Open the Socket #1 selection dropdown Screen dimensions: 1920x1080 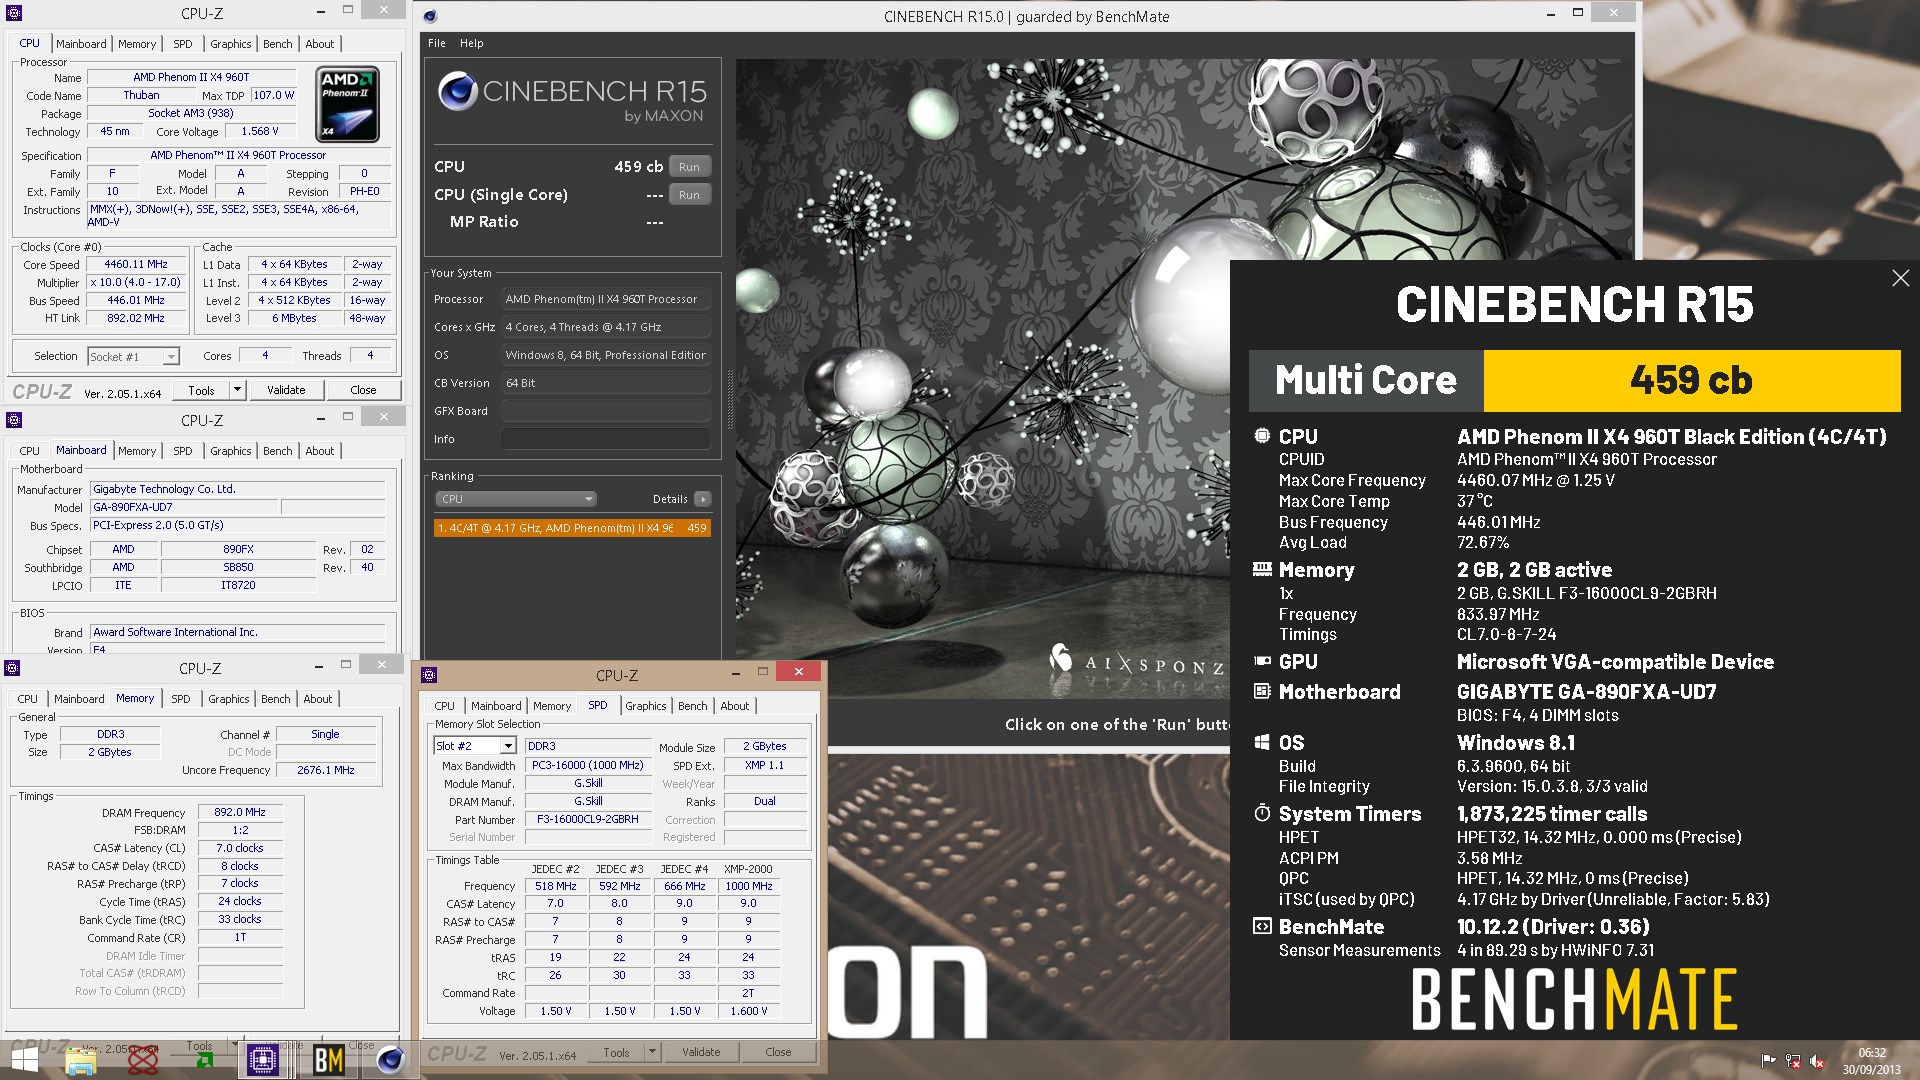[x=171, y=356]
